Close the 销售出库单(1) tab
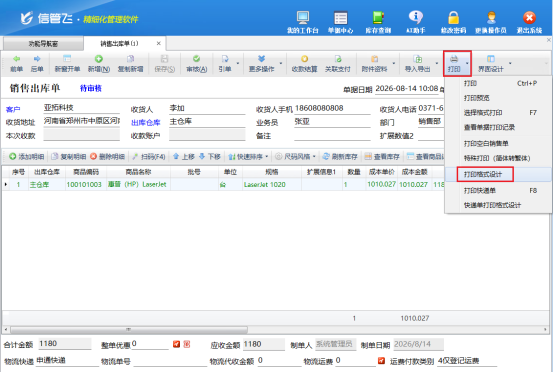Screen dimensions: 554x372 pos(159,43)
